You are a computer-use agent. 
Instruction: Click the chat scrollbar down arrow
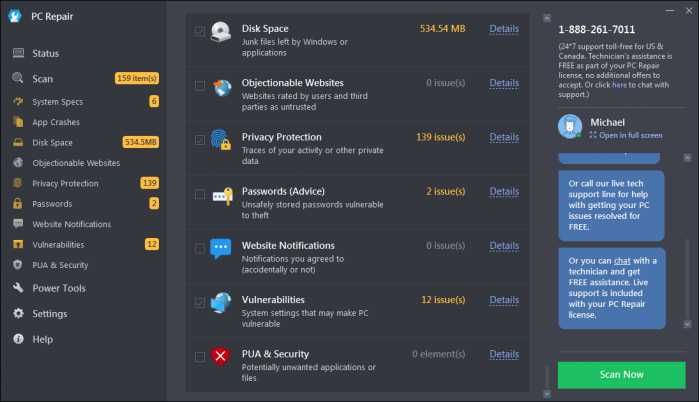pyautogui.click(x=687, y=324)
